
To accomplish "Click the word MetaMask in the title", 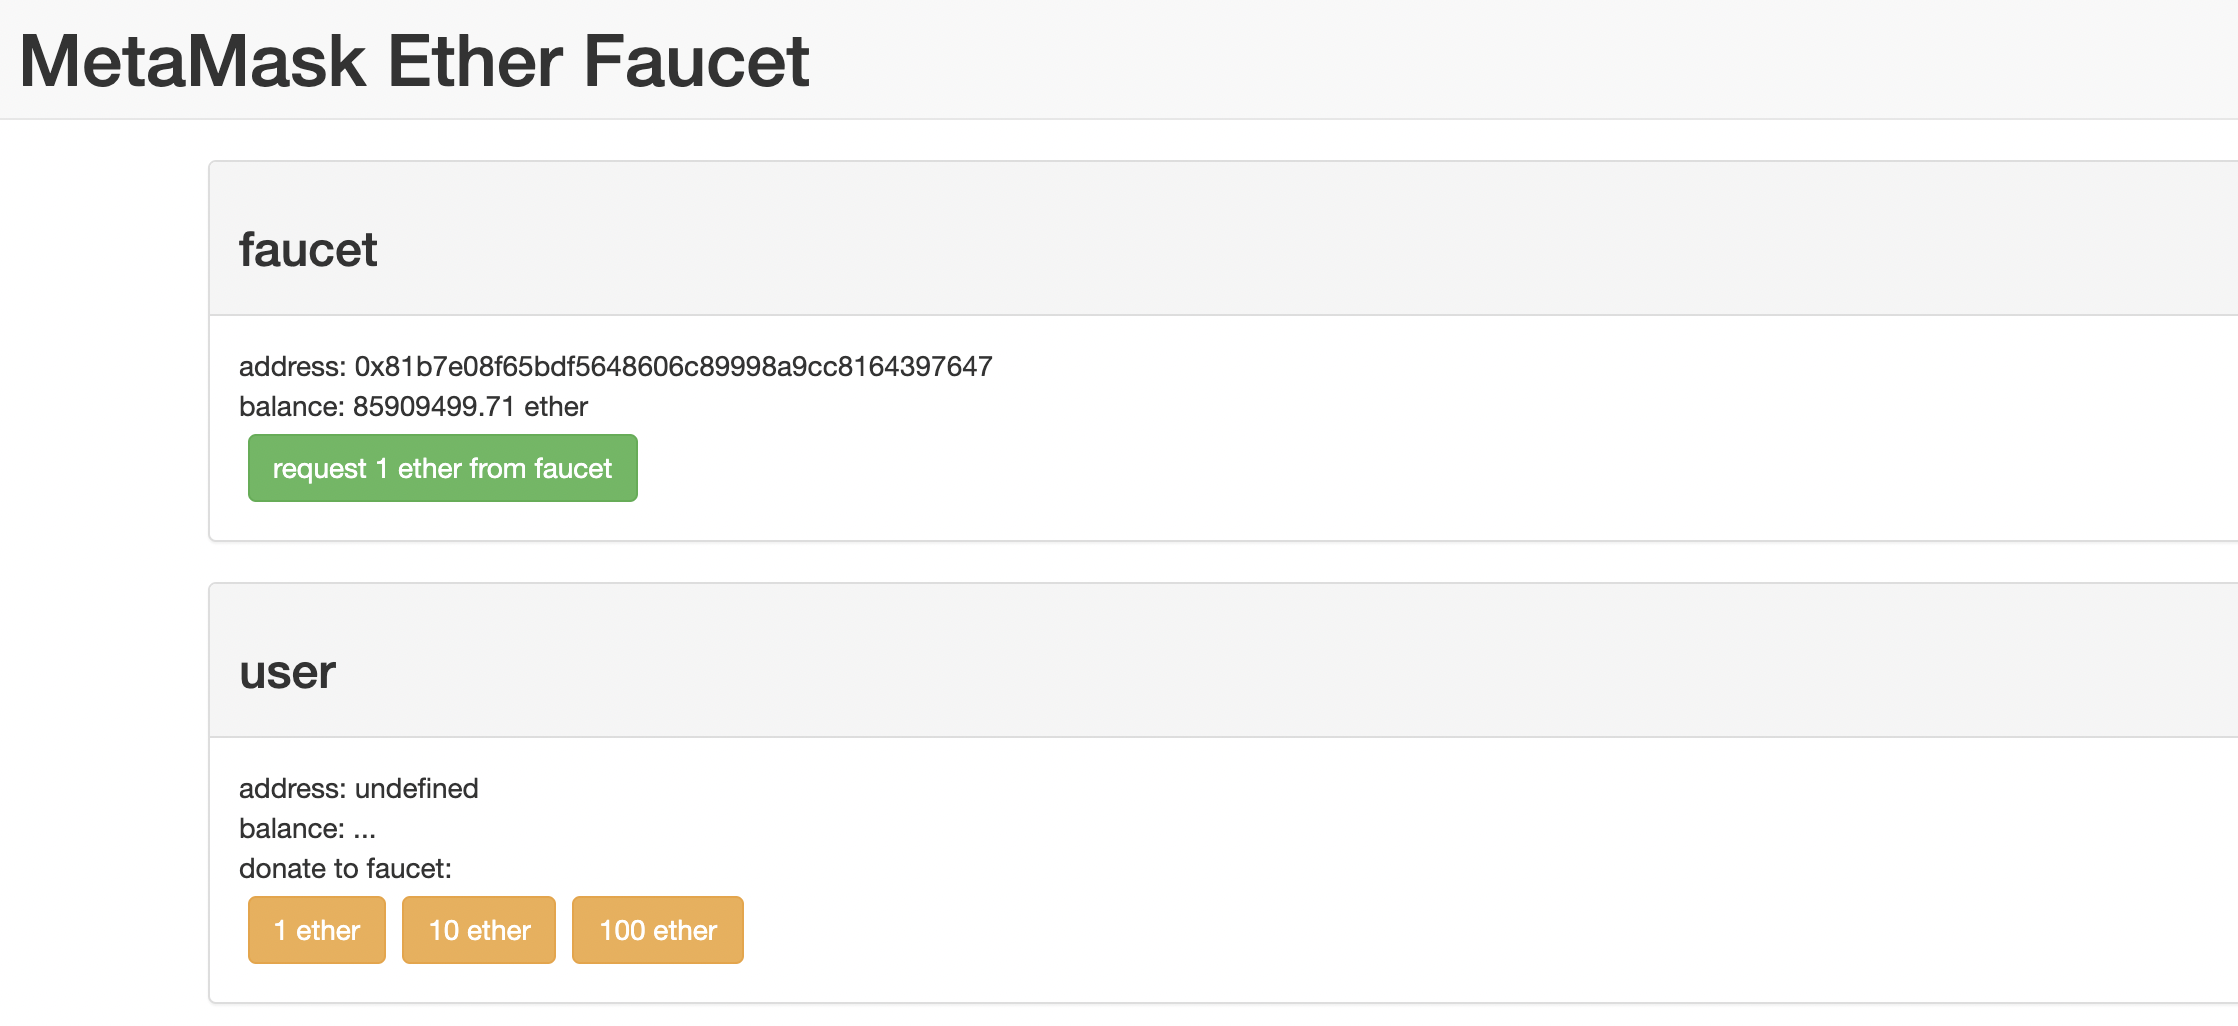I will pyautogui.click(x=193, y=61).
